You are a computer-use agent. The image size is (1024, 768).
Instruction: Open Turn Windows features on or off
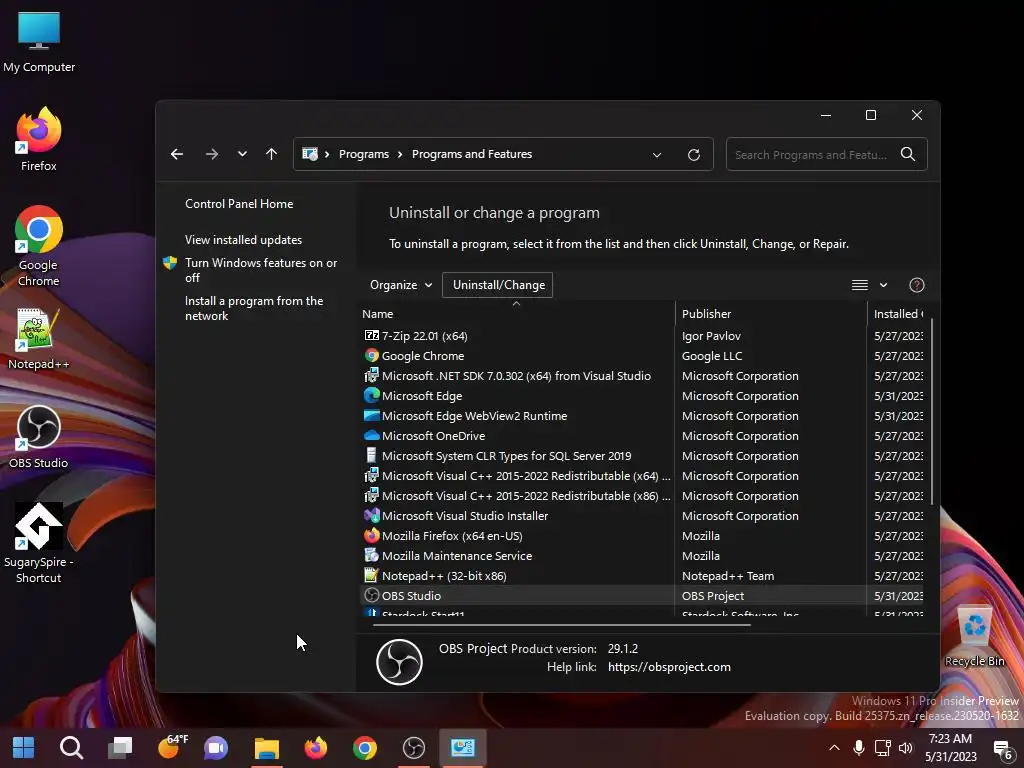[x=261, y=270]
